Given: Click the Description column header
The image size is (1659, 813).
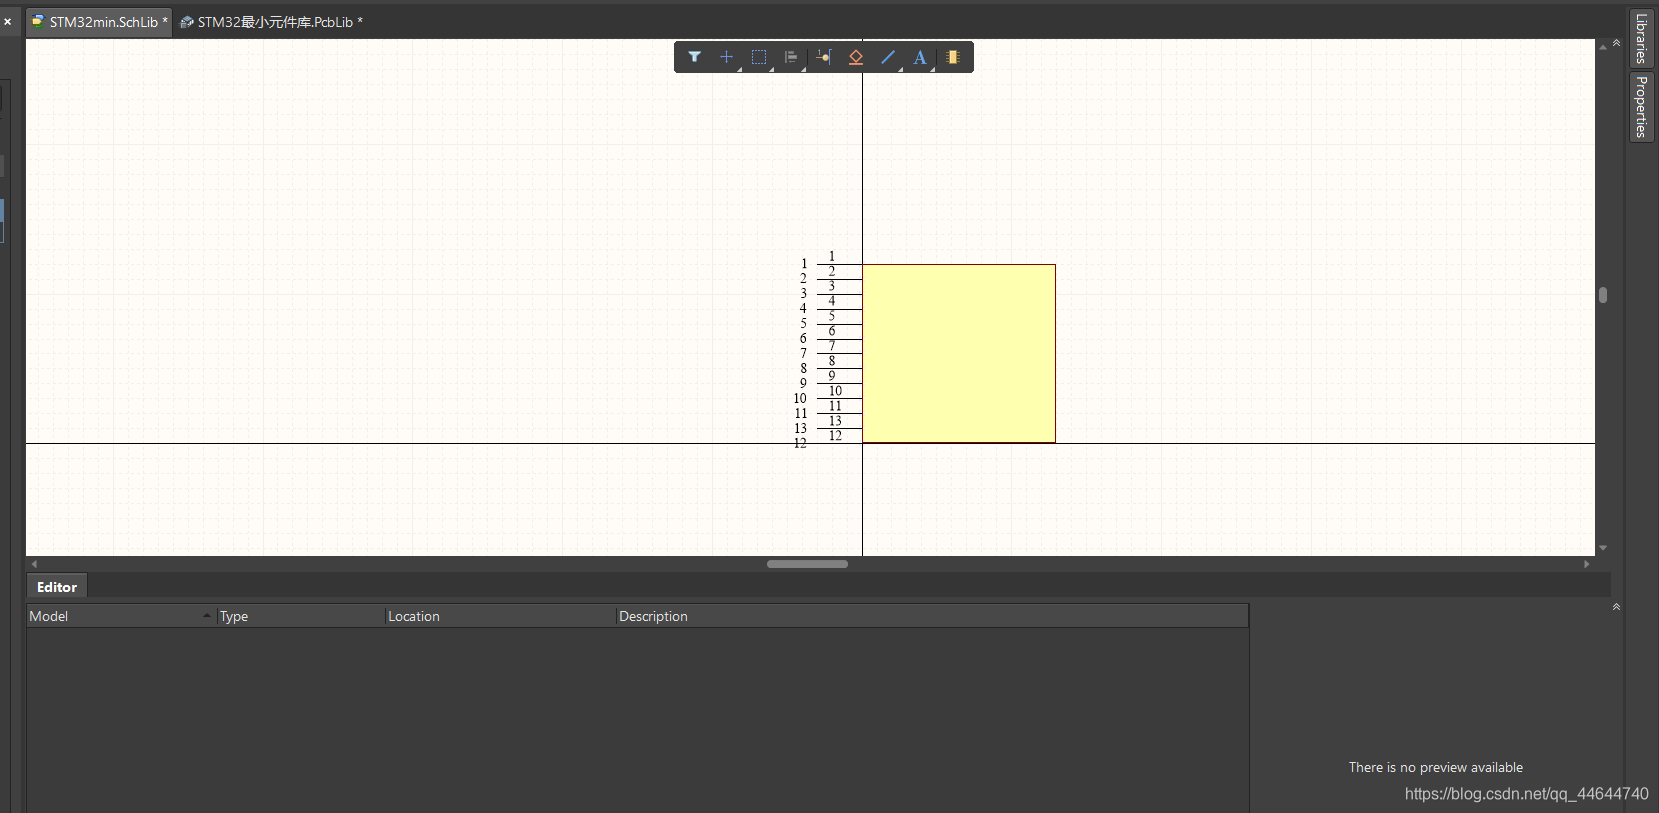Looking at the screenshot, I should (931, 616).
